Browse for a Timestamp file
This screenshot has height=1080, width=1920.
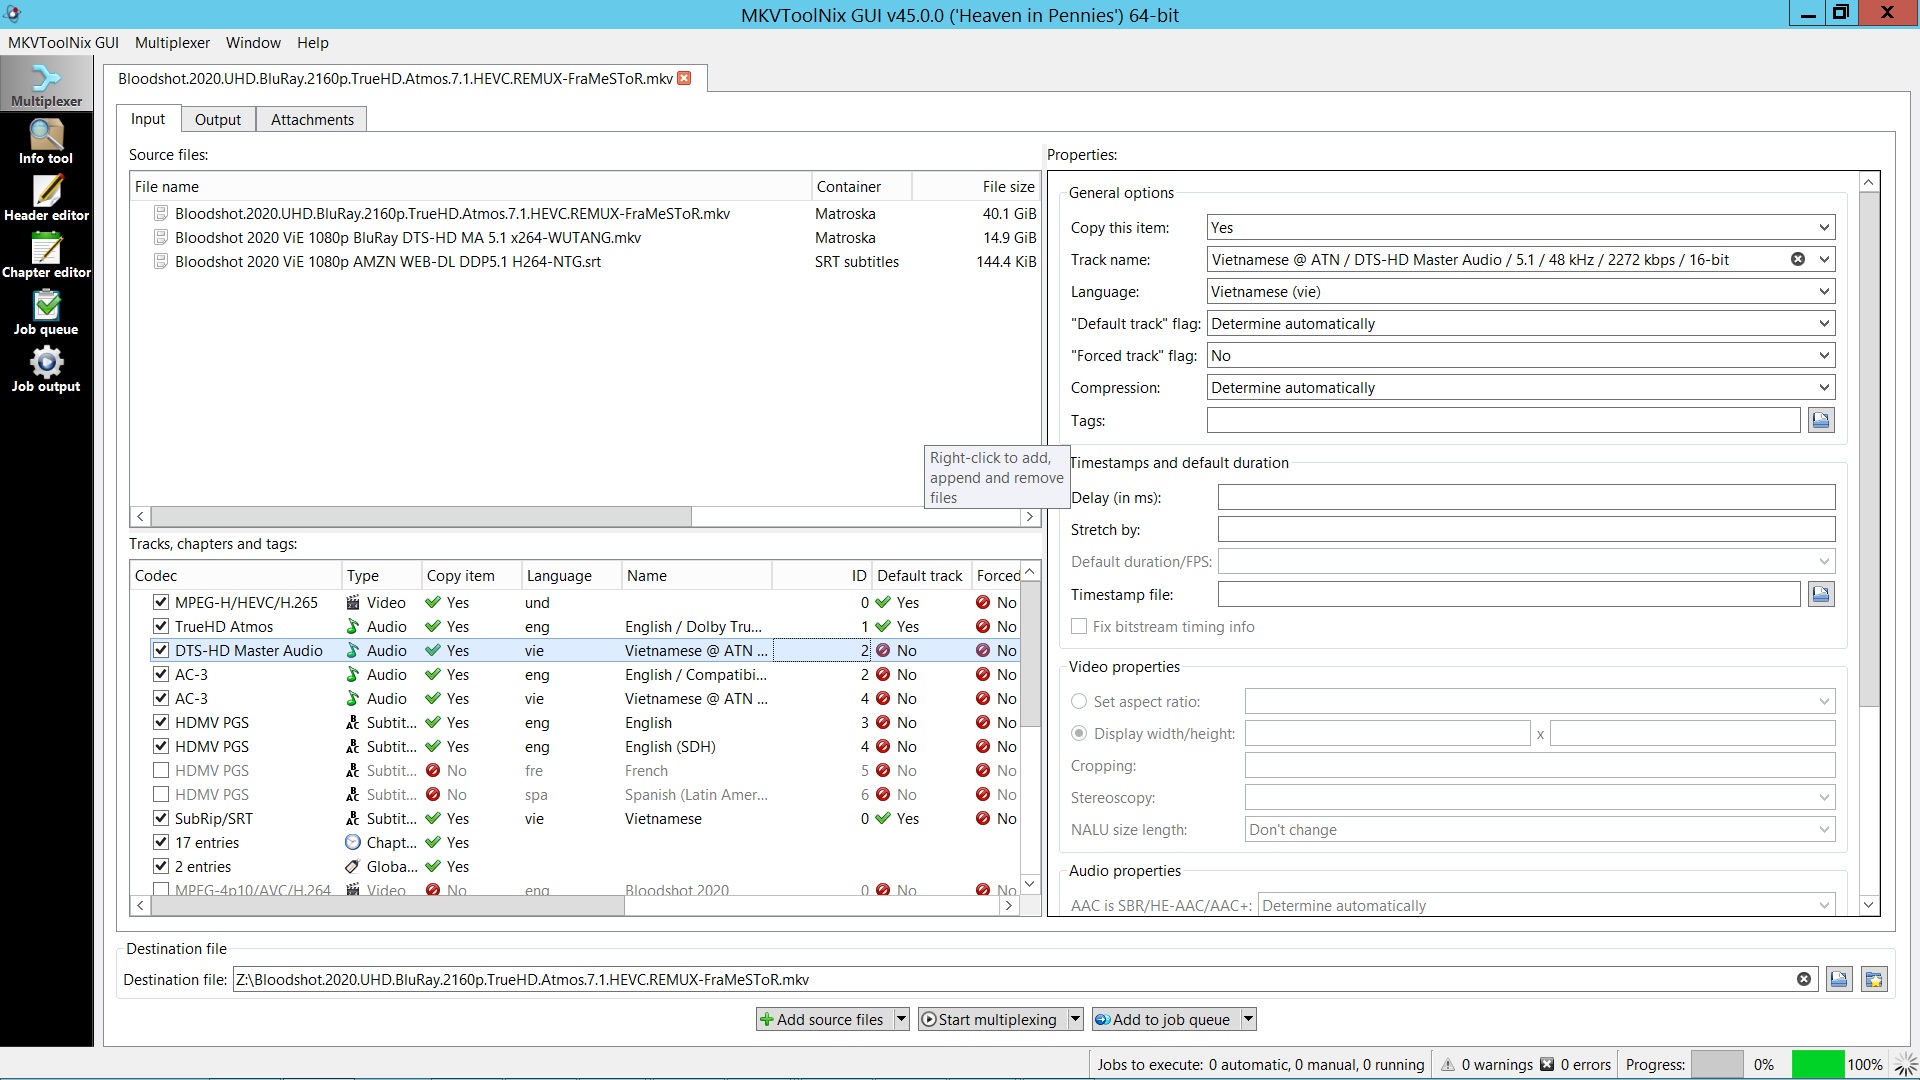(1821, 594)
